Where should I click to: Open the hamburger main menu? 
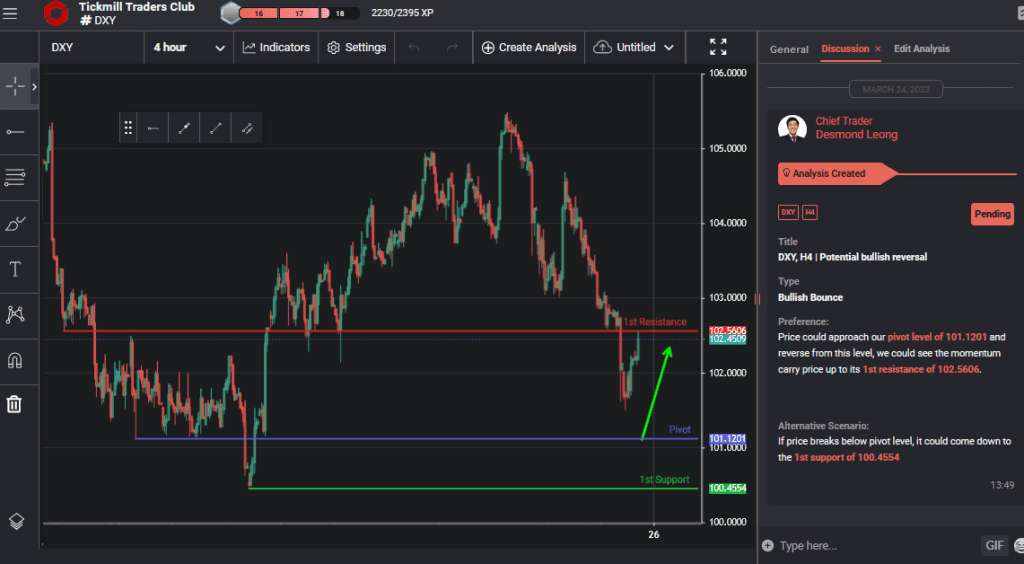pos(10,14)
